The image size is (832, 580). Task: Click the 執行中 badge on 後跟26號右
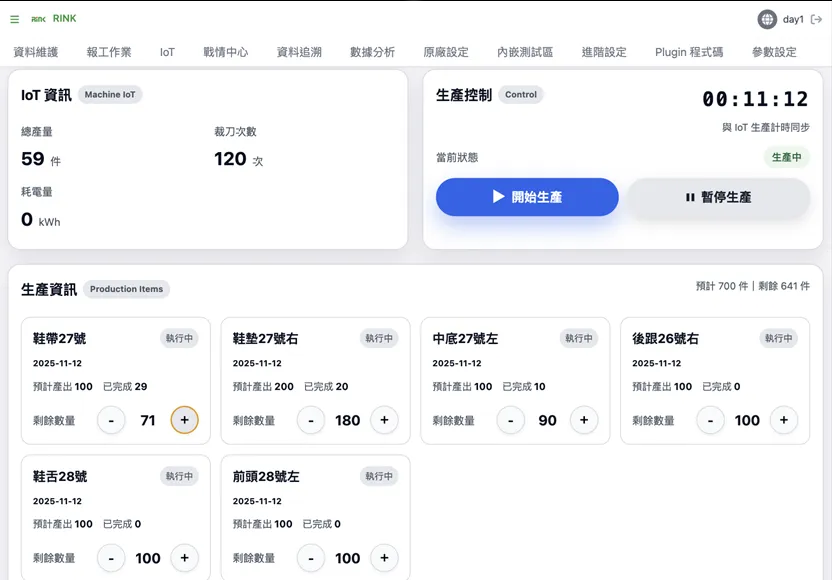click(x=779, y=338)
